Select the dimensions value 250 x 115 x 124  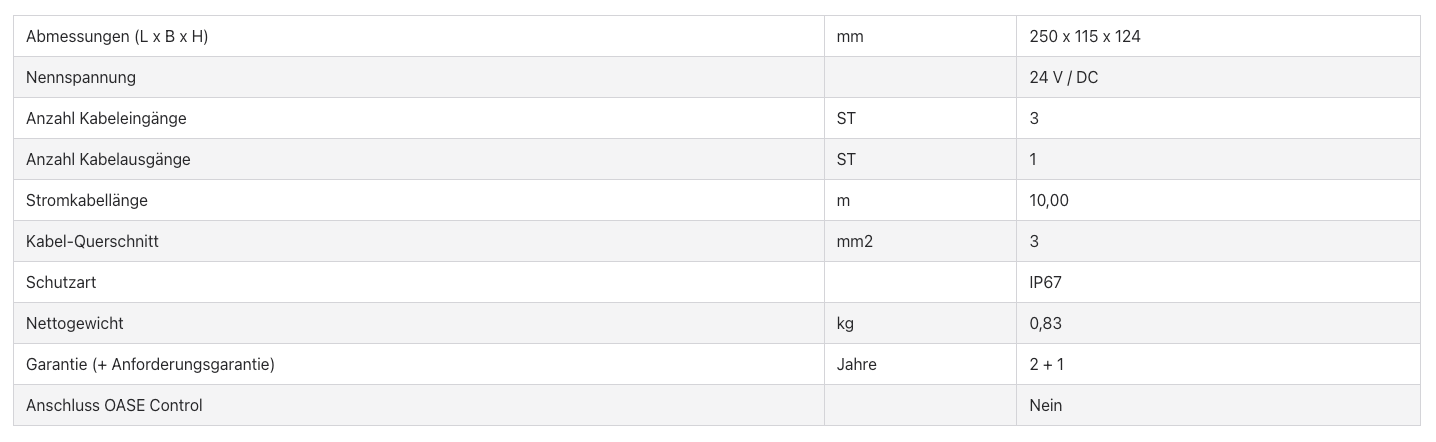pyautogui.click(x=1085, y=37)
